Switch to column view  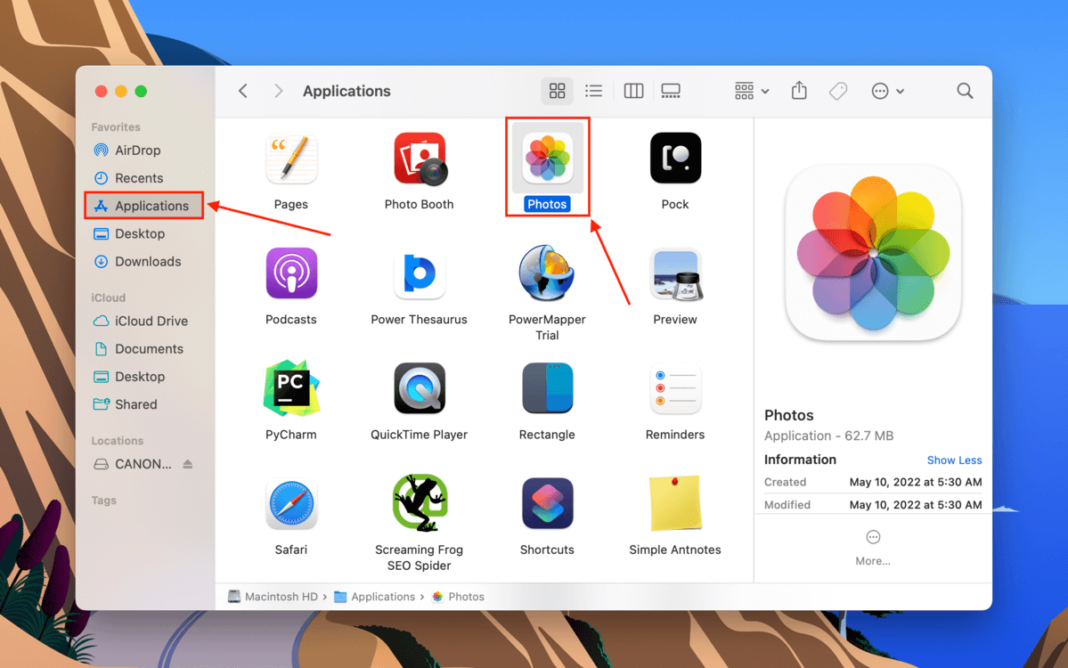[x=633, y=90]
